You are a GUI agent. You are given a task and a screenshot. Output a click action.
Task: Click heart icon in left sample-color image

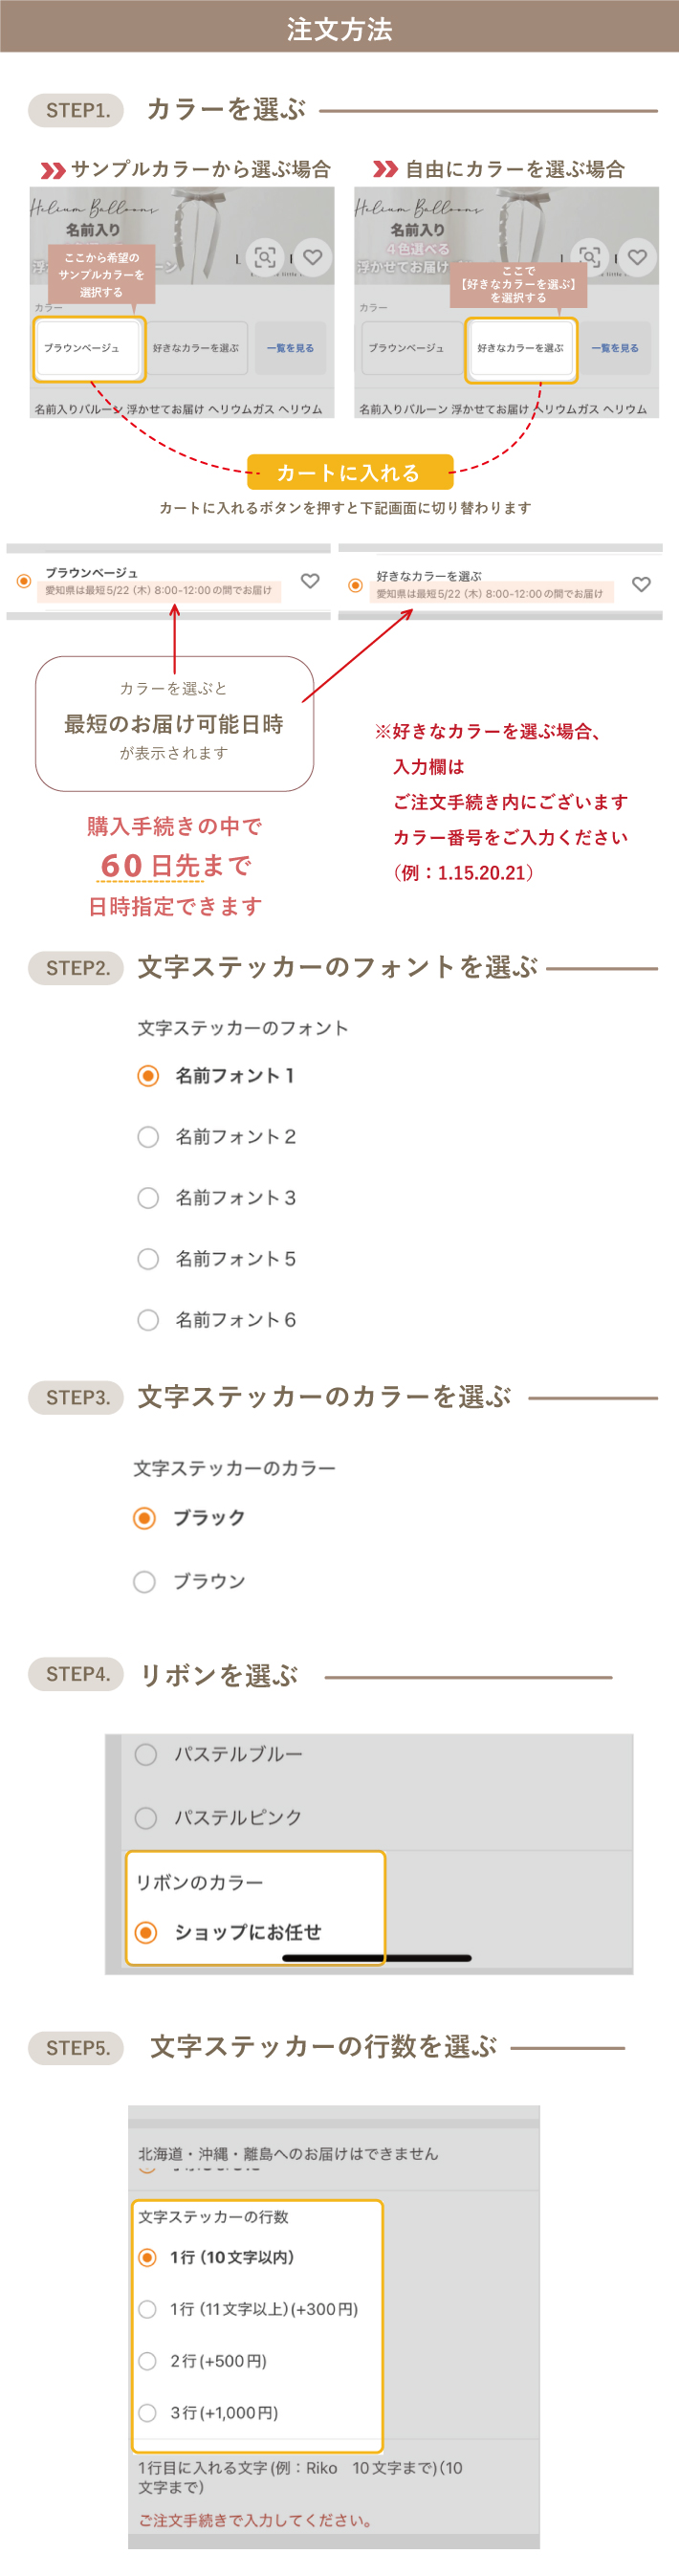point(313,257)
